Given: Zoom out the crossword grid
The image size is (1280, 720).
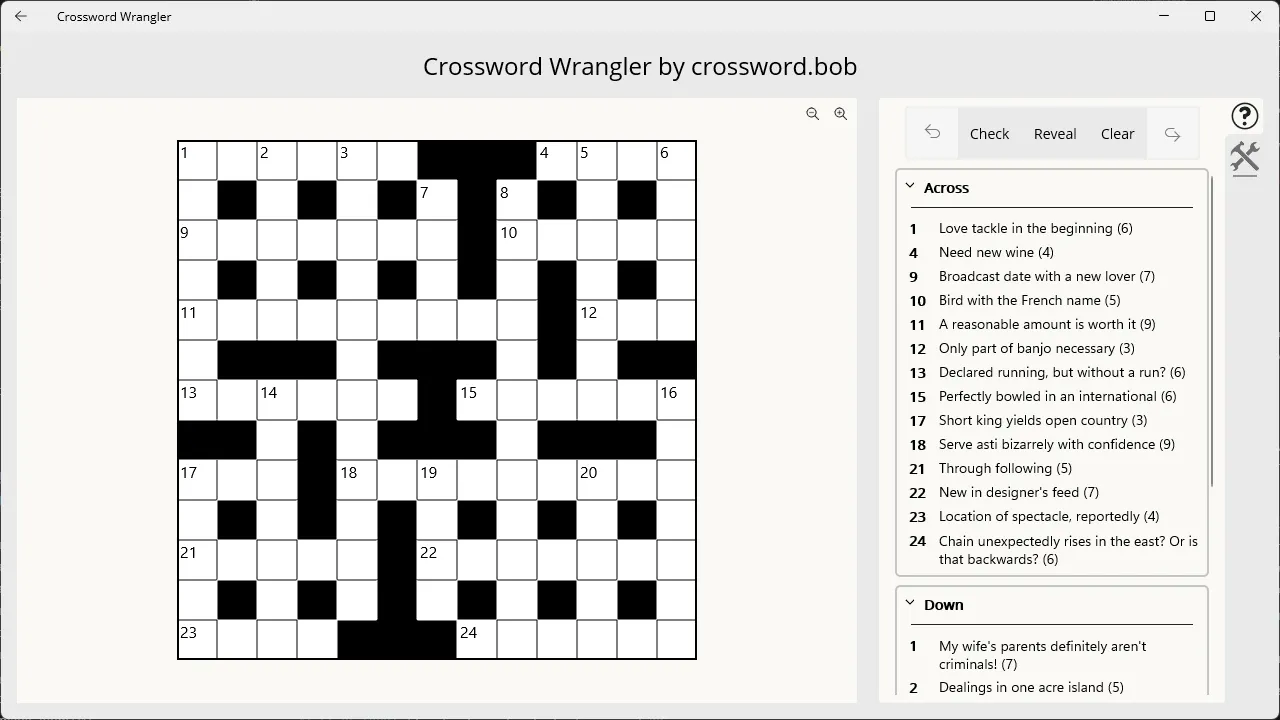Looking at the screenshot, I should click(x=813, y=114).
